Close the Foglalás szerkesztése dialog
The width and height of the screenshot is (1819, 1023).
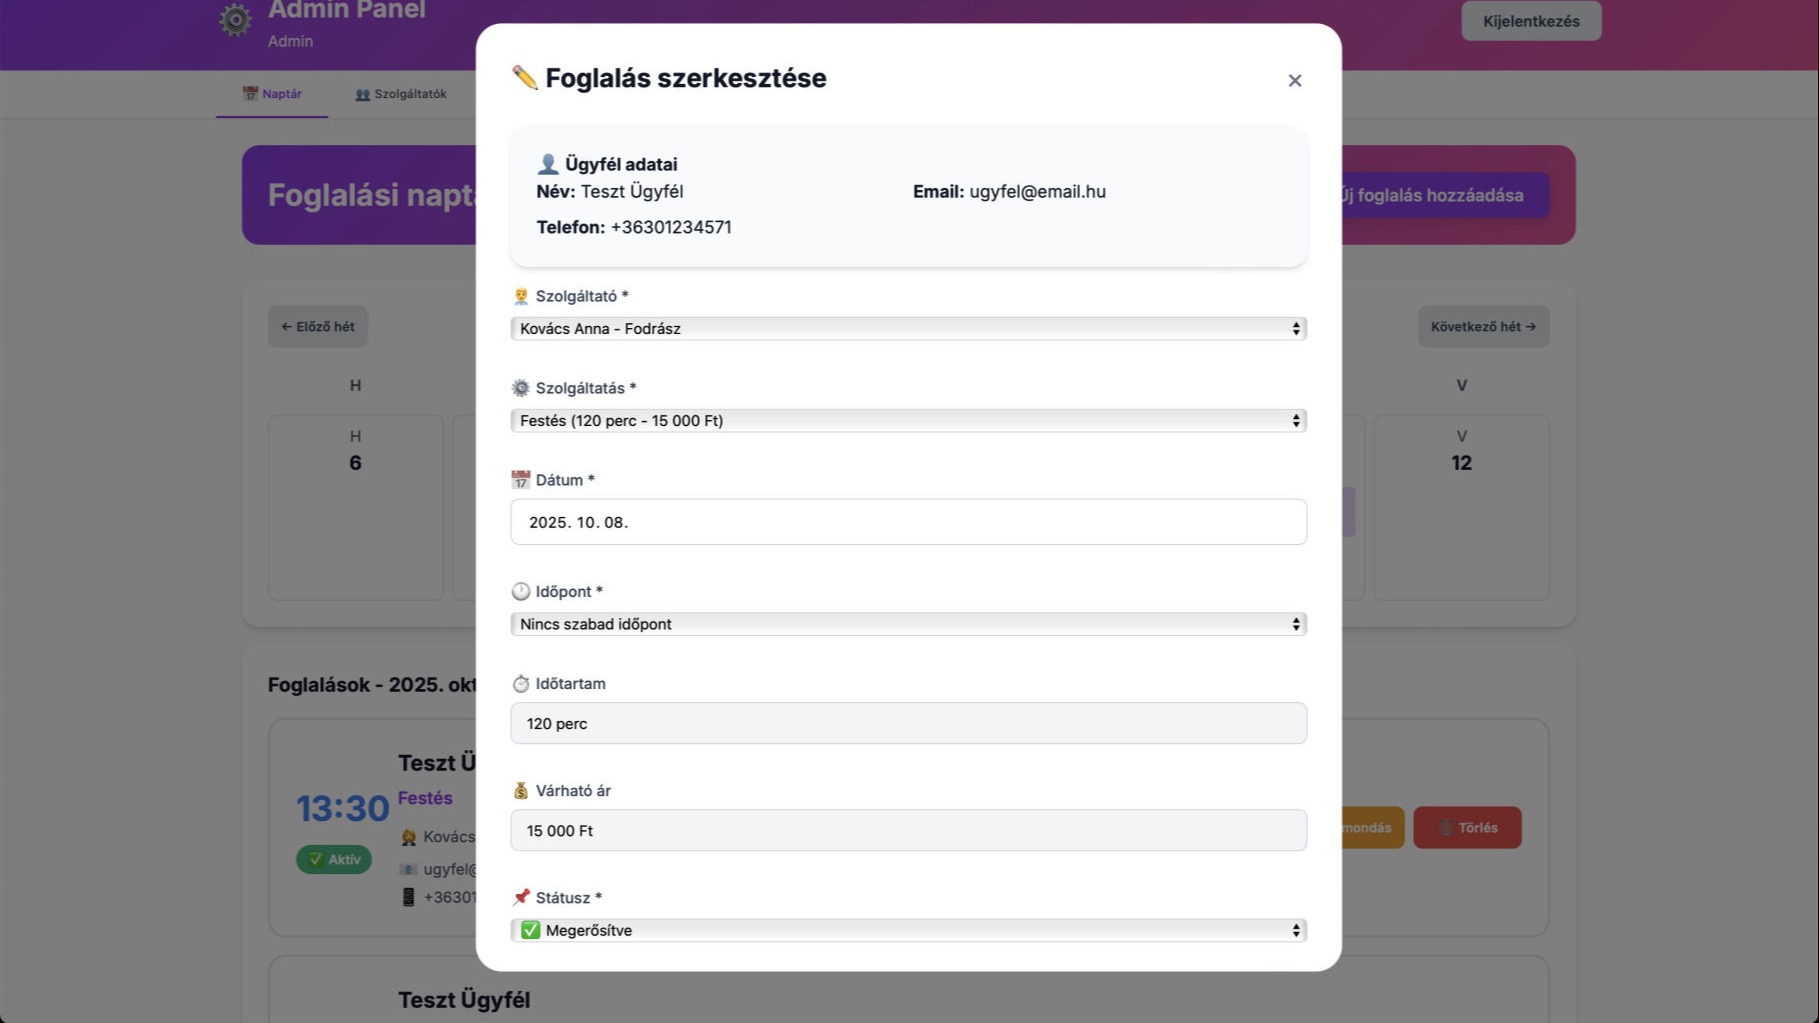coord(1295,80)
